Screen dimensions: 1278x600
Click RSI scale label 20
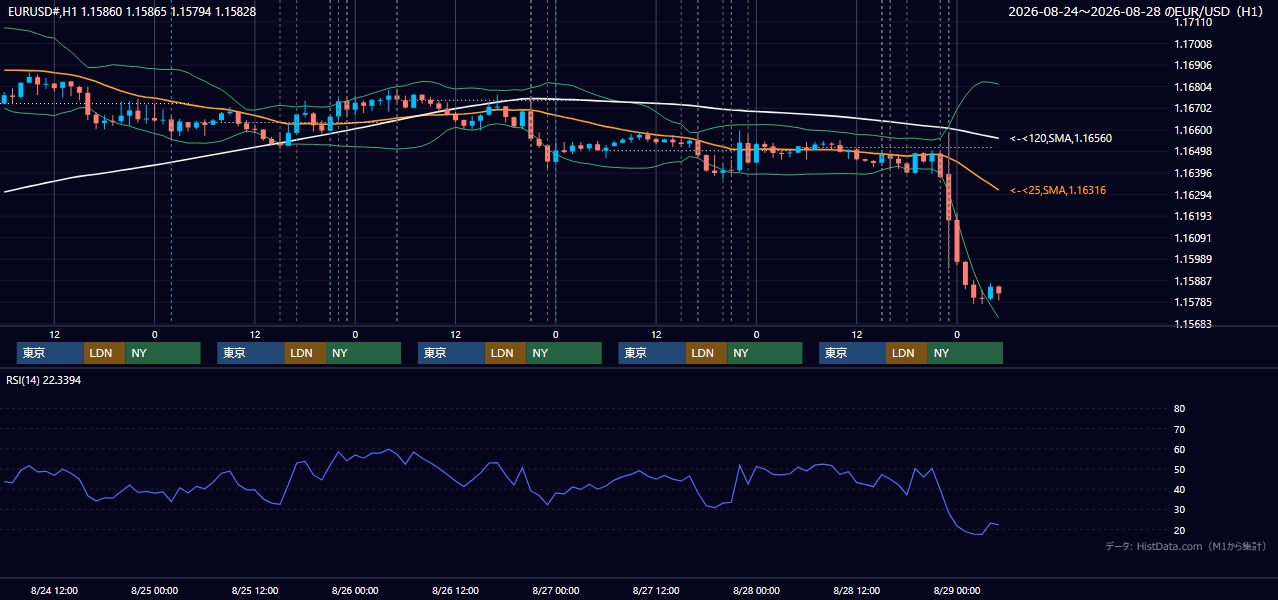pyautogui.click(x=1179, y=530)
